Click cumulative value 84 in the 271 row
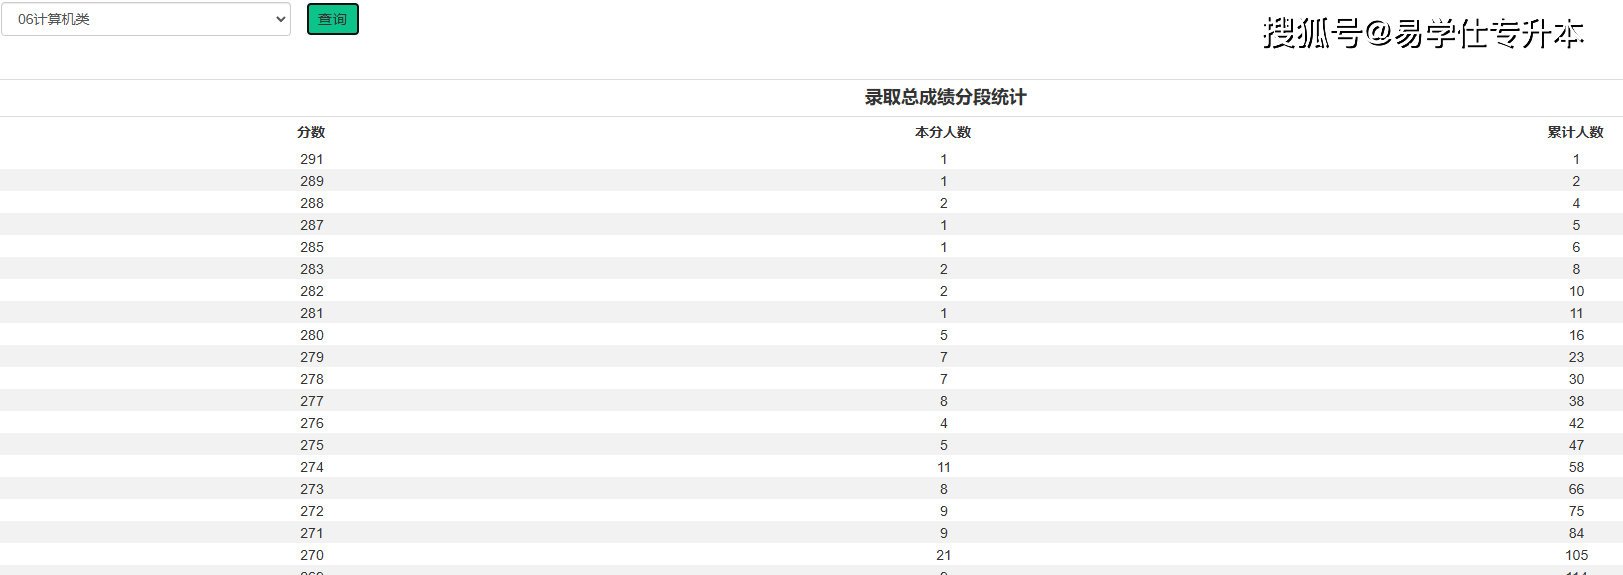The height and width of the screenshot is (575, 1623). (x=1577, y=533)
